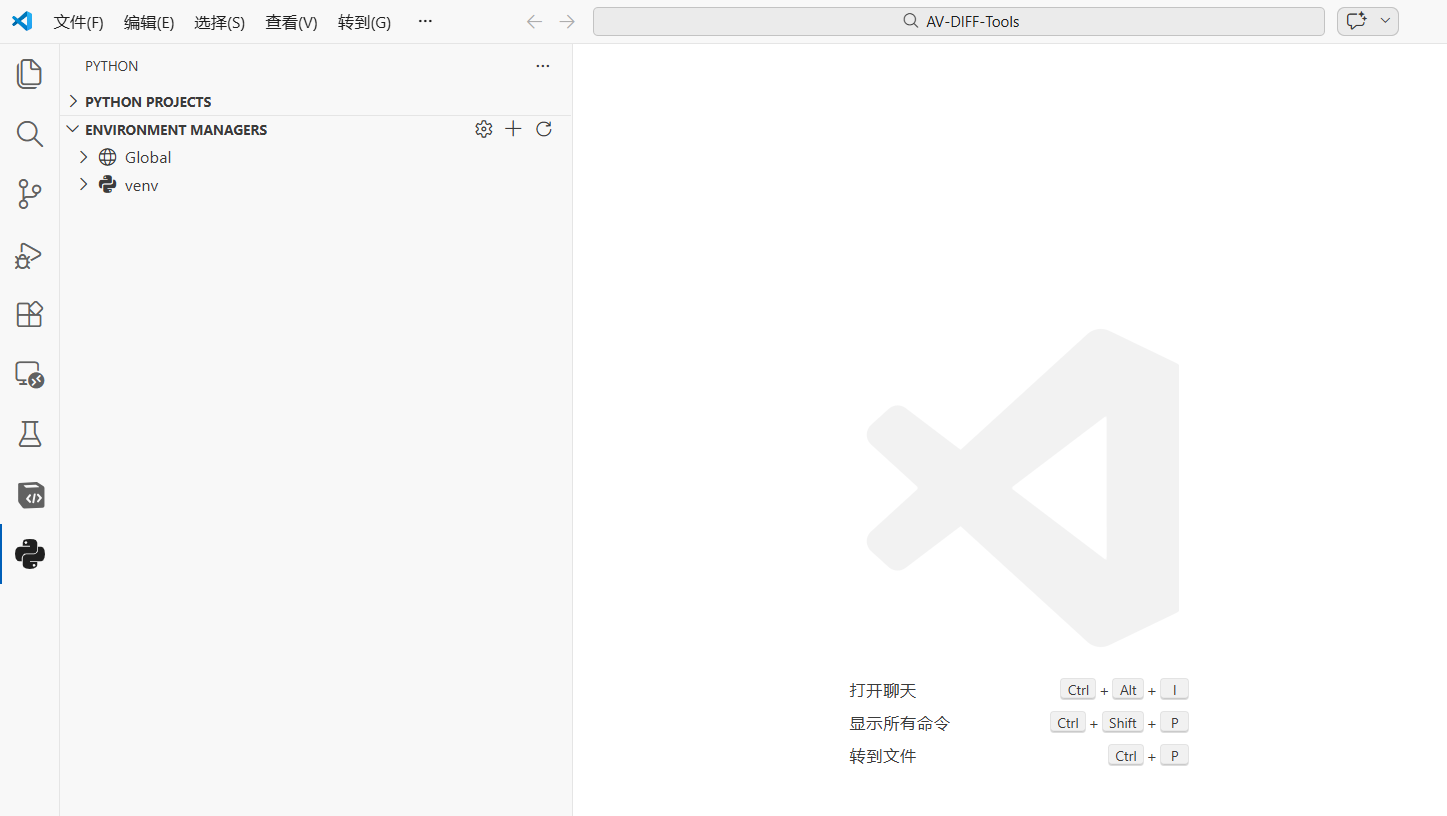This screenshot has height=816, width=1447.
Task: Click the gear icon next to ENVIRONMENT MANAGERS
Action: 484,128
